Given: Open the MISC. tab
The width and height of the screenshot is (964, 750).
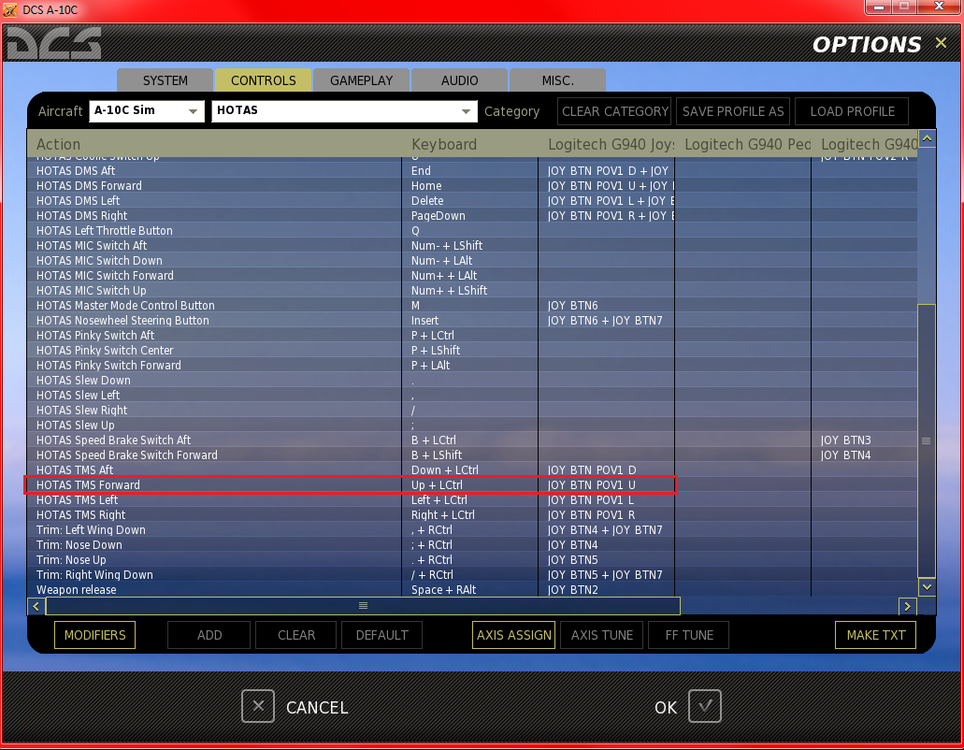Looking at the screenshot, I should pos(558,81).
